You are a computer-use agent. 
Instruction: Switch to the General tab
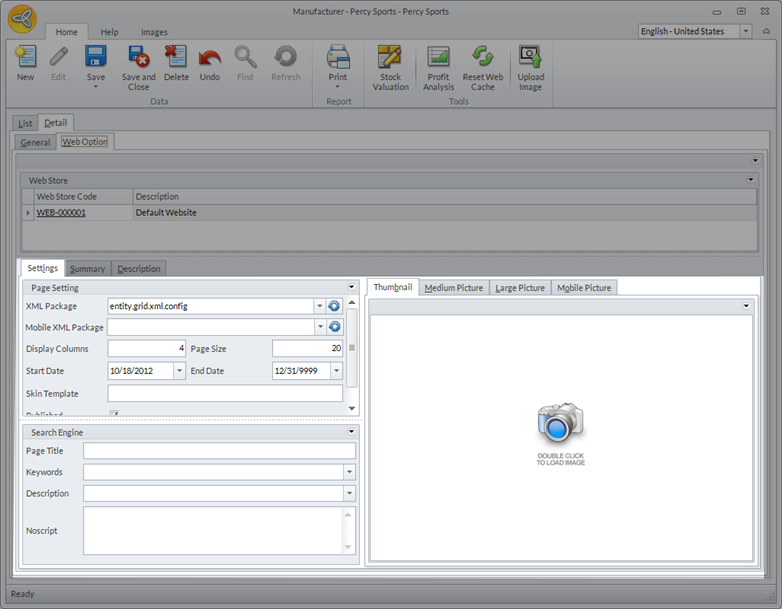pos(35,142)
